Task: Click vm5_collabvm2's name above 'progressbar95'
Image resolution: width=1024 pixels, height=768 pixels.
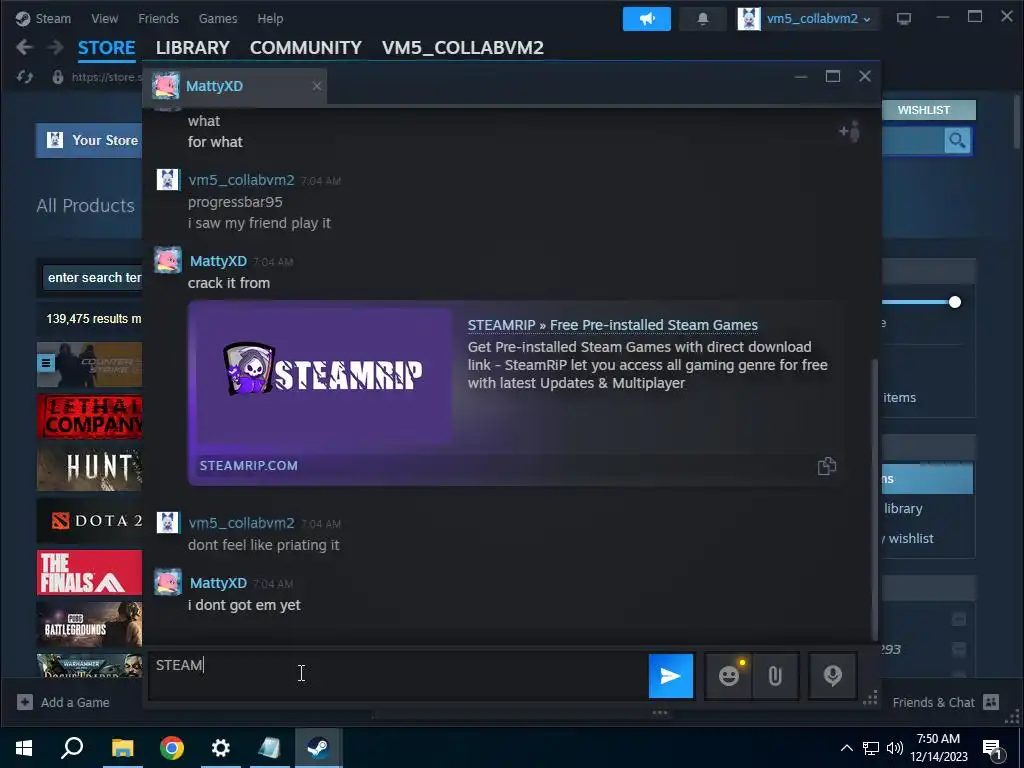Action: tap(241, 180)
